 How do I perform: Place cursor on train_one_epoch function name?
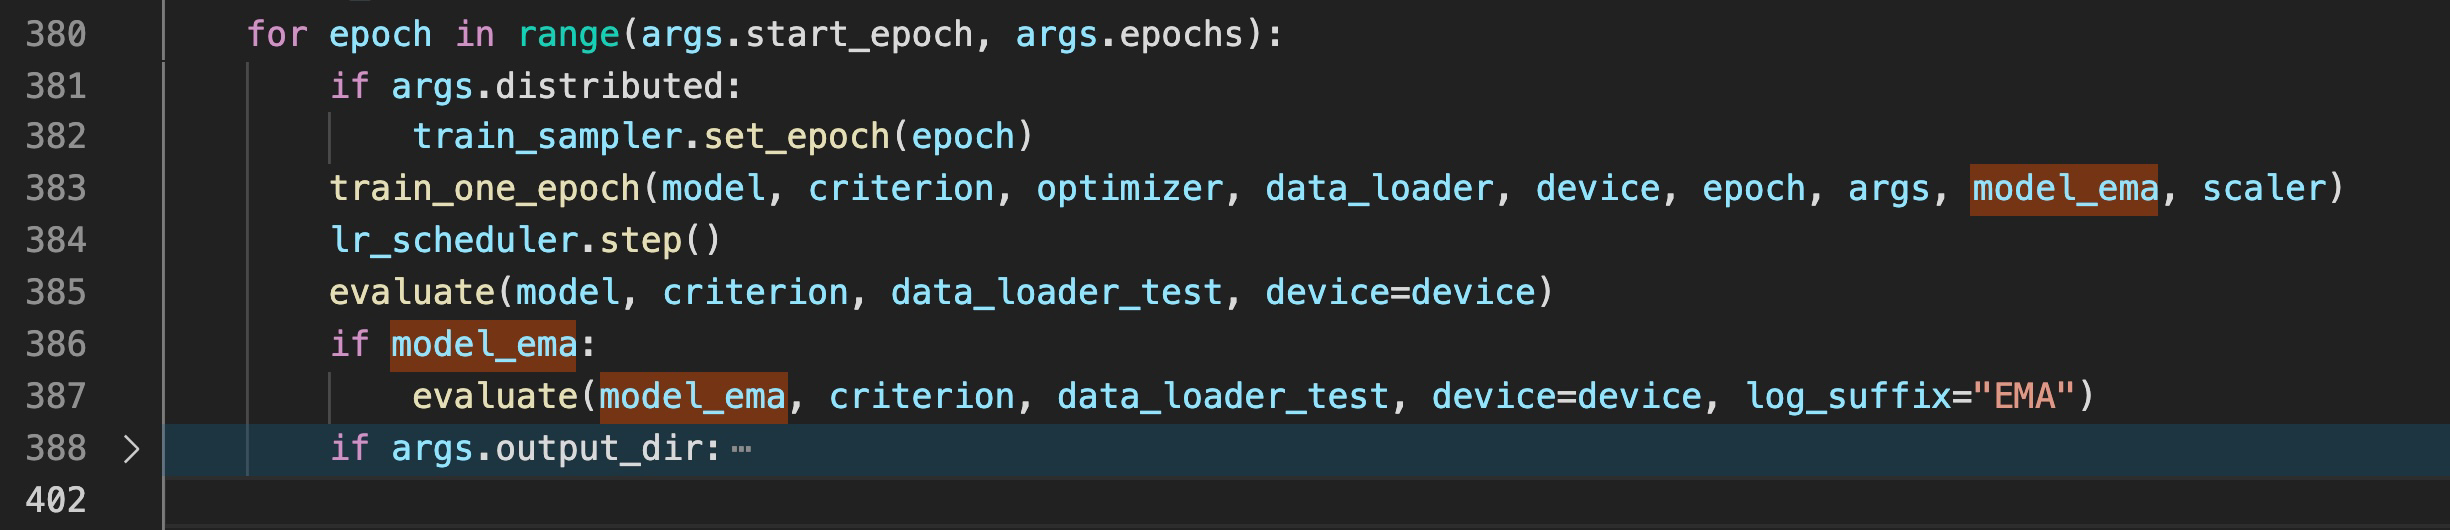tap(484, 189)
